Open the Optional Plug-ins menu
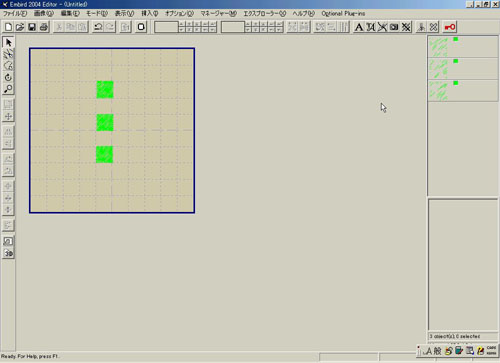The image size is (500, 363). tap(343, 13)
